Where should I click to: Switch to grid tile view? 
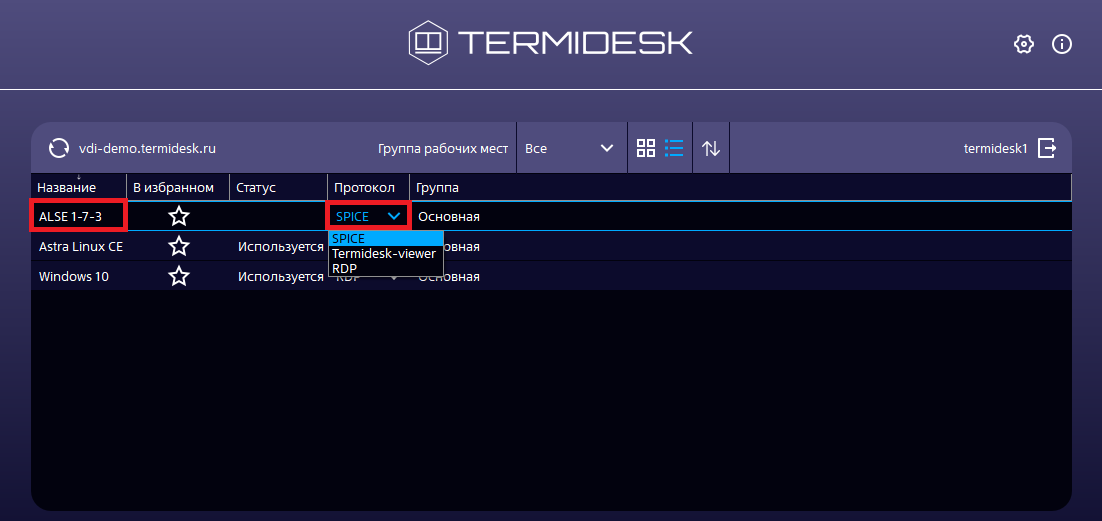pos(645,148)
